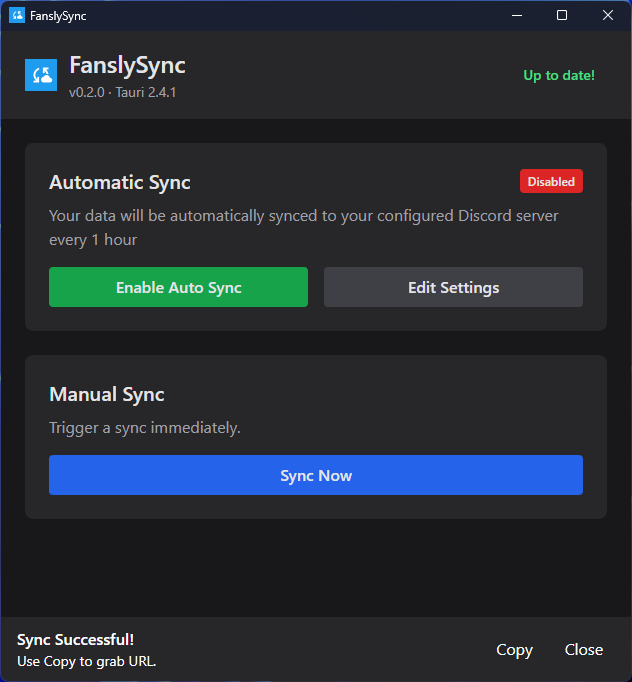The image size is (632, 682).
Task: Open Edit Settings for automatic sync
Action: (453, 287)
